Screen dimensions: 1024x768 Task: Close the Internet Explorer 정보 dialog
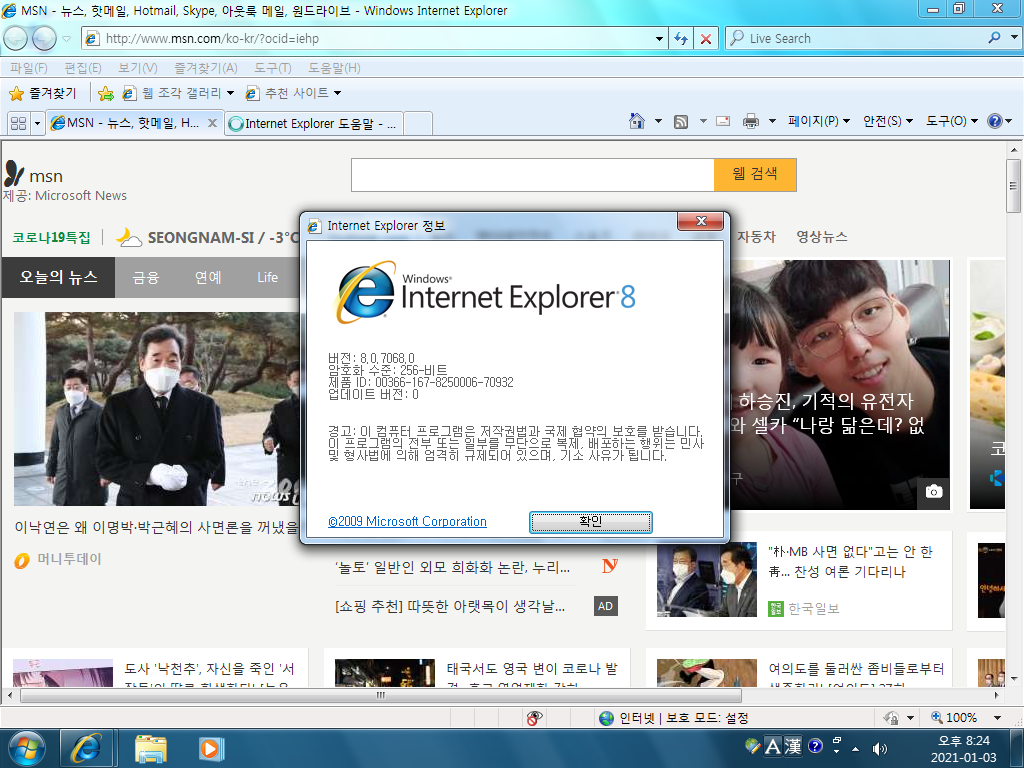point(700,221)
